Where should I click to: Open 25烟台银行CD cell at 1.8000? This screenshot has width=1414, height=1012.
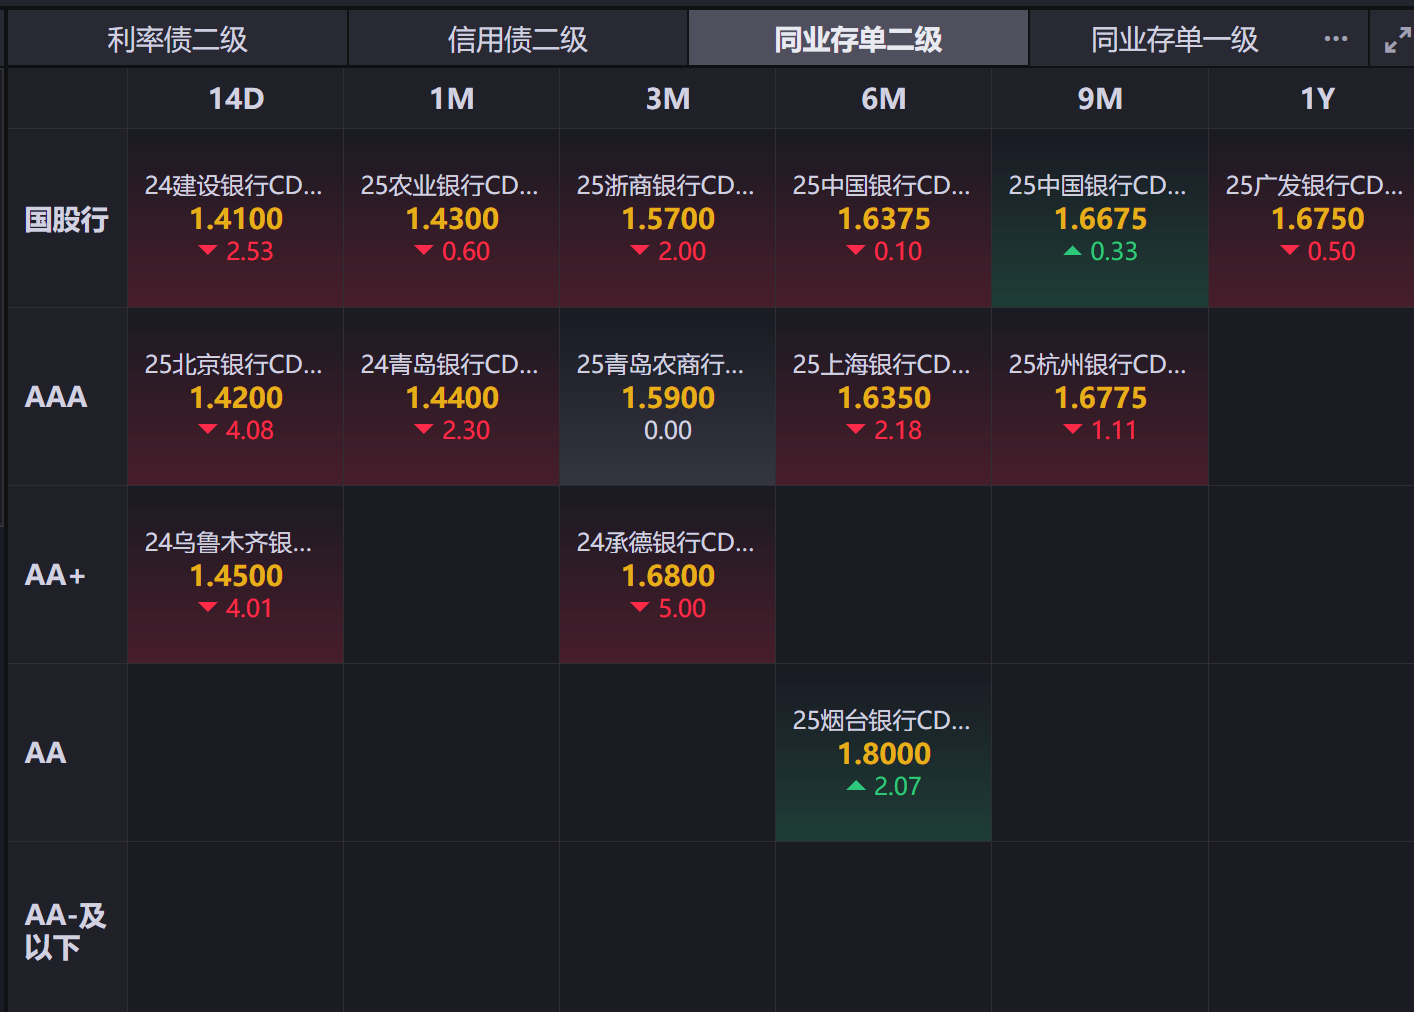point(884,753)
